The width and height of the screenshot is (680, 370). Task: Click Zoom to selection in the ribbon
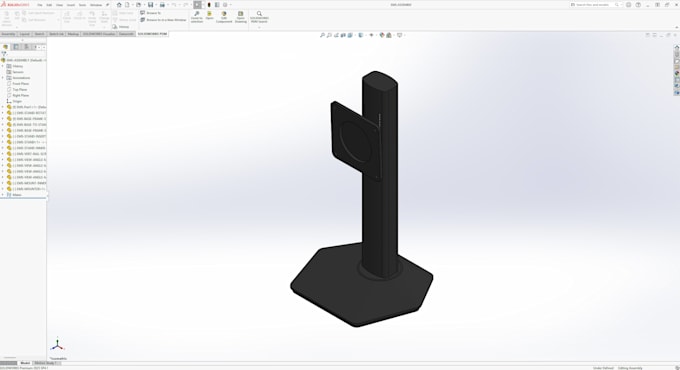click(x=197, y=17)
